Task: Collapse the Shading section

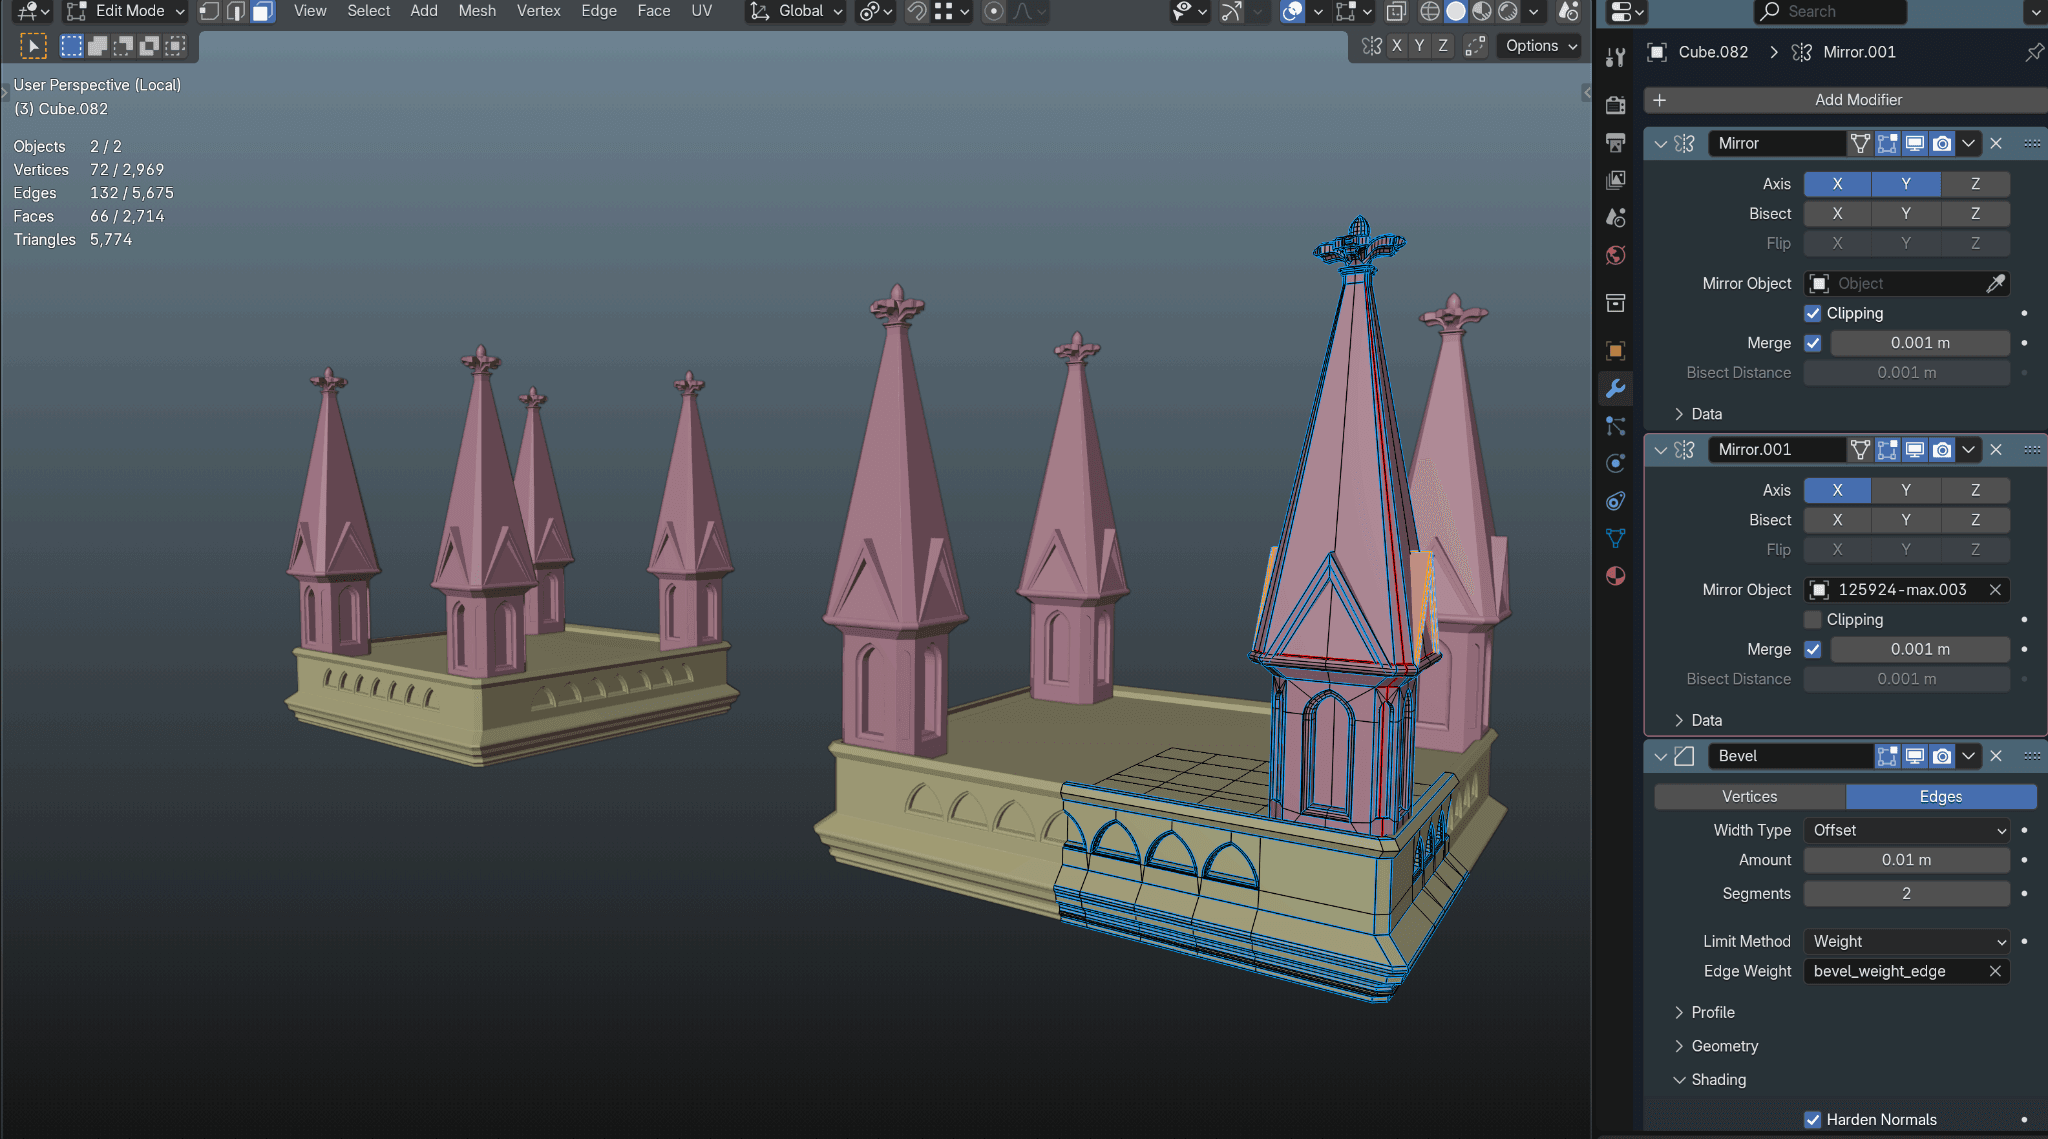Action: pyautogui.click(x=1710, y=1080)
